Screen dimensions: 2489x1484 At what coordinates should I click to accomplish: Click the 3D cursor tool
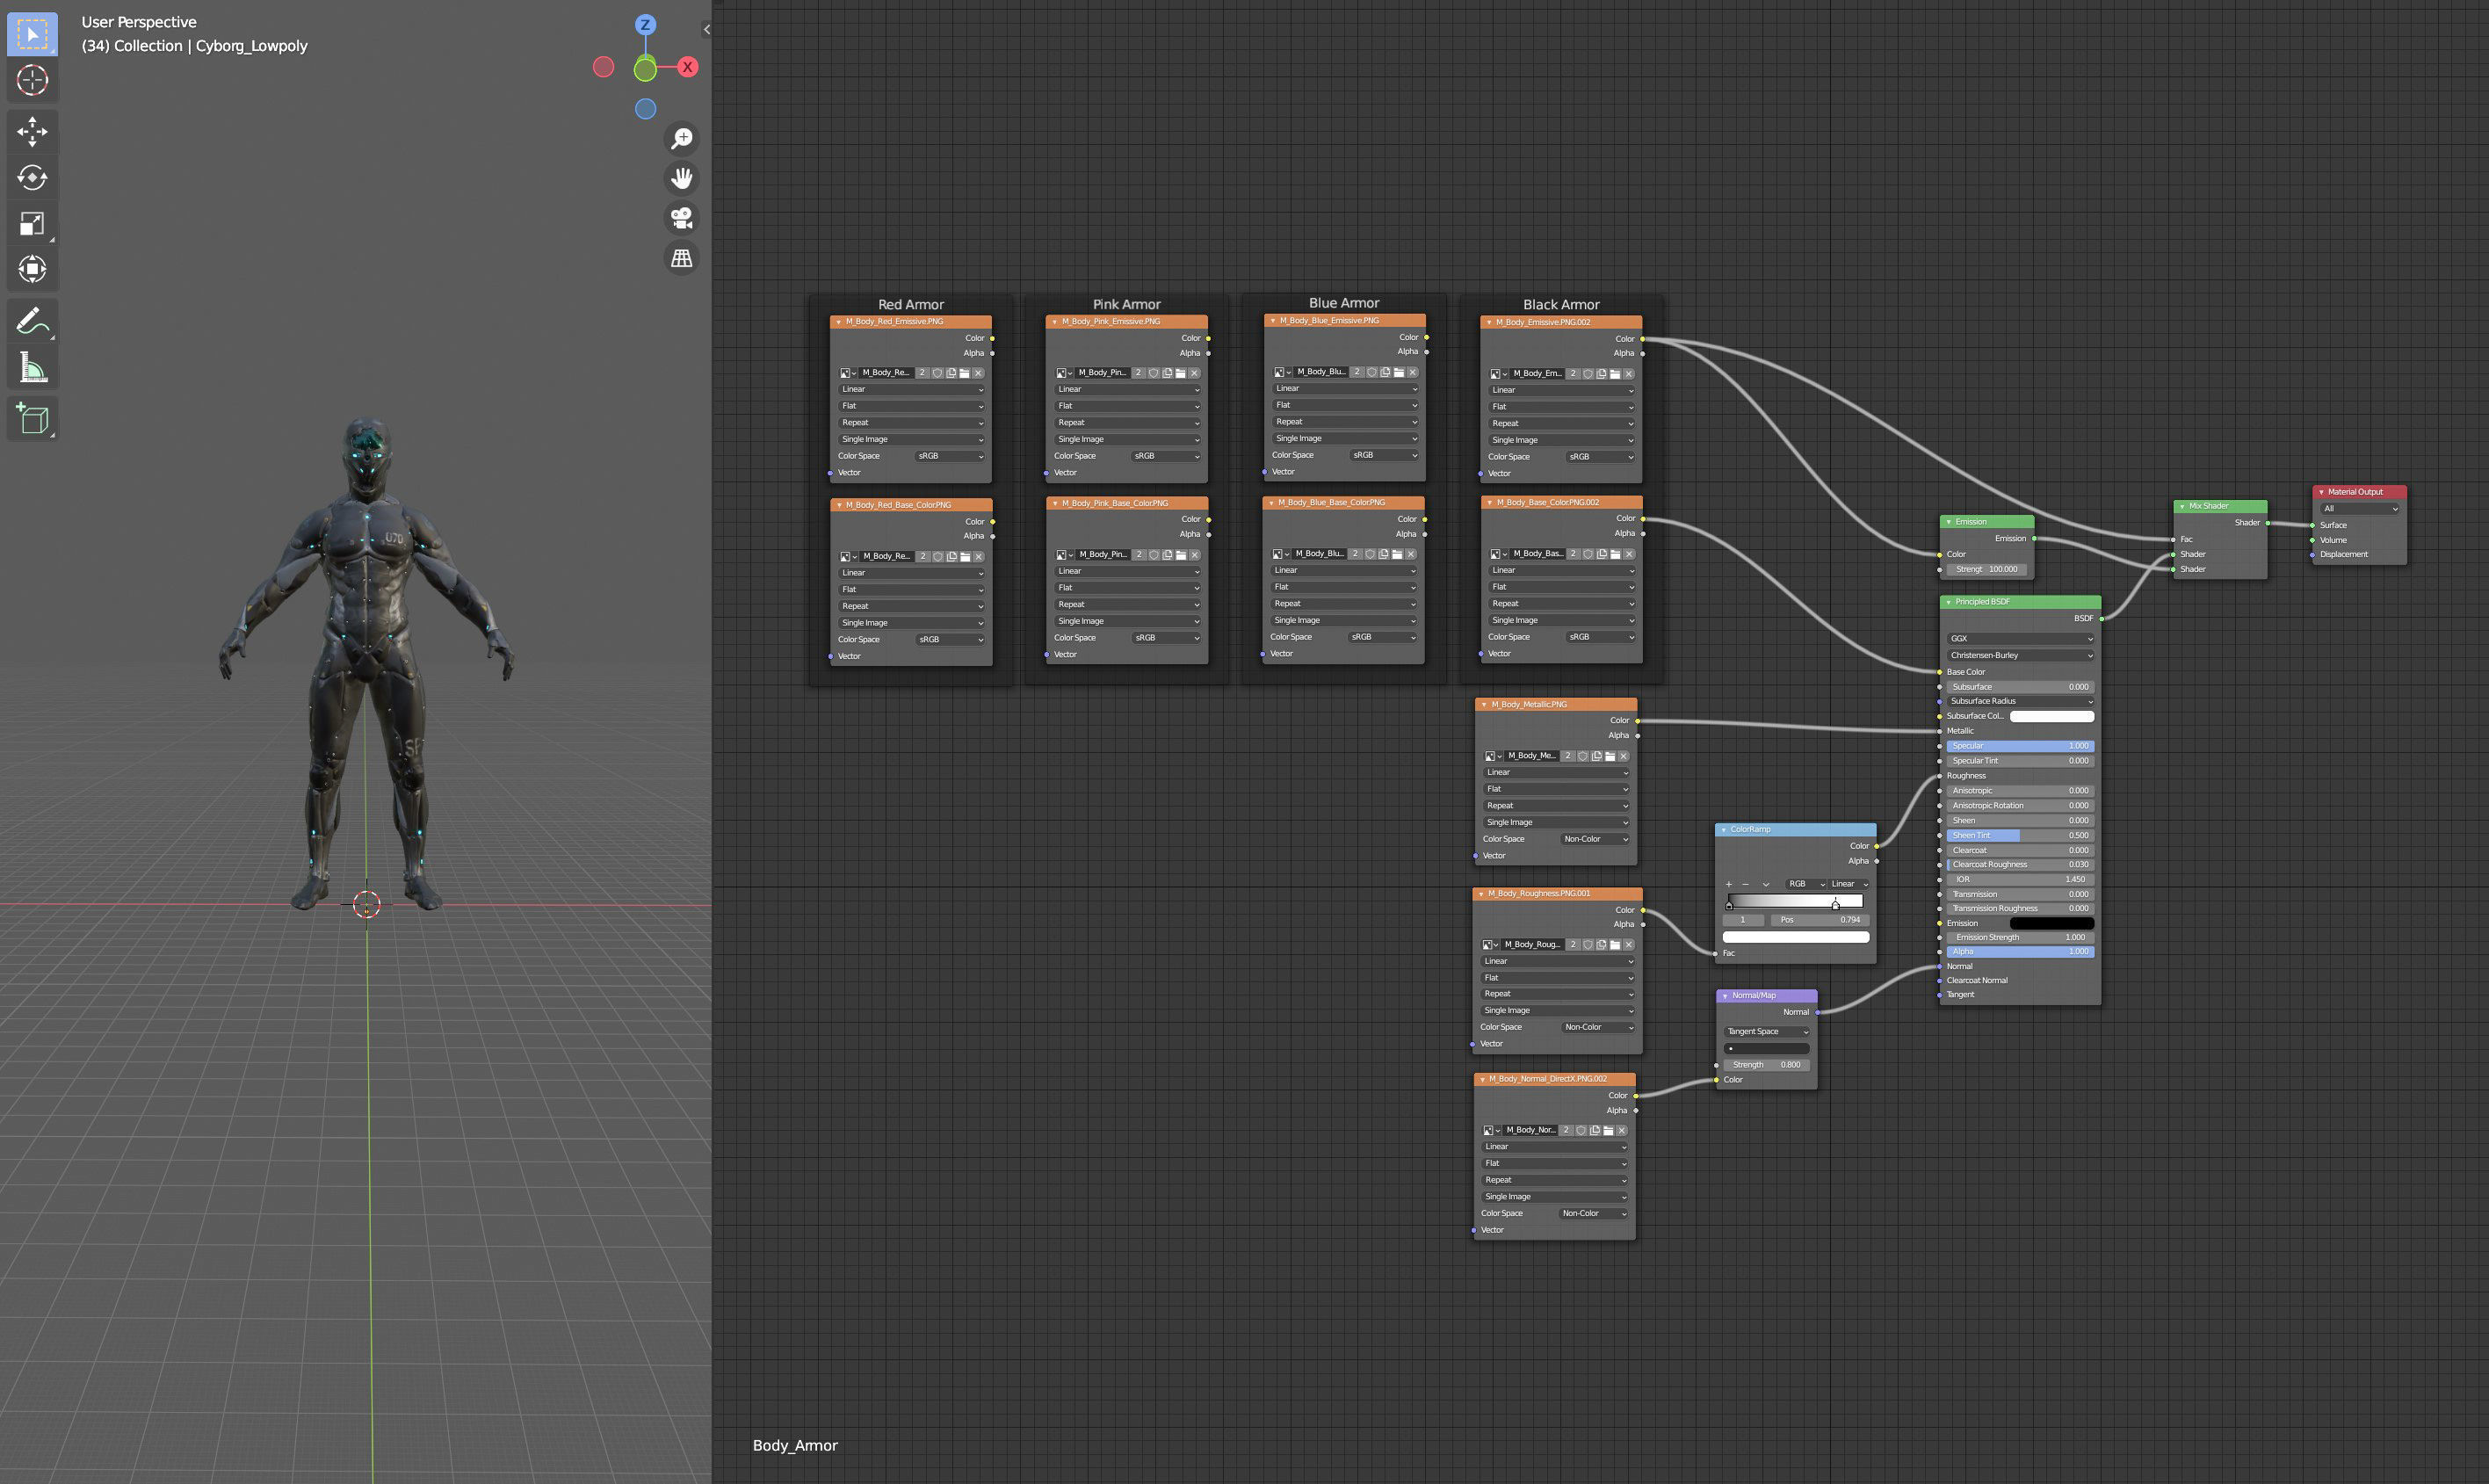pyautogui.click(x=32, y=80)
